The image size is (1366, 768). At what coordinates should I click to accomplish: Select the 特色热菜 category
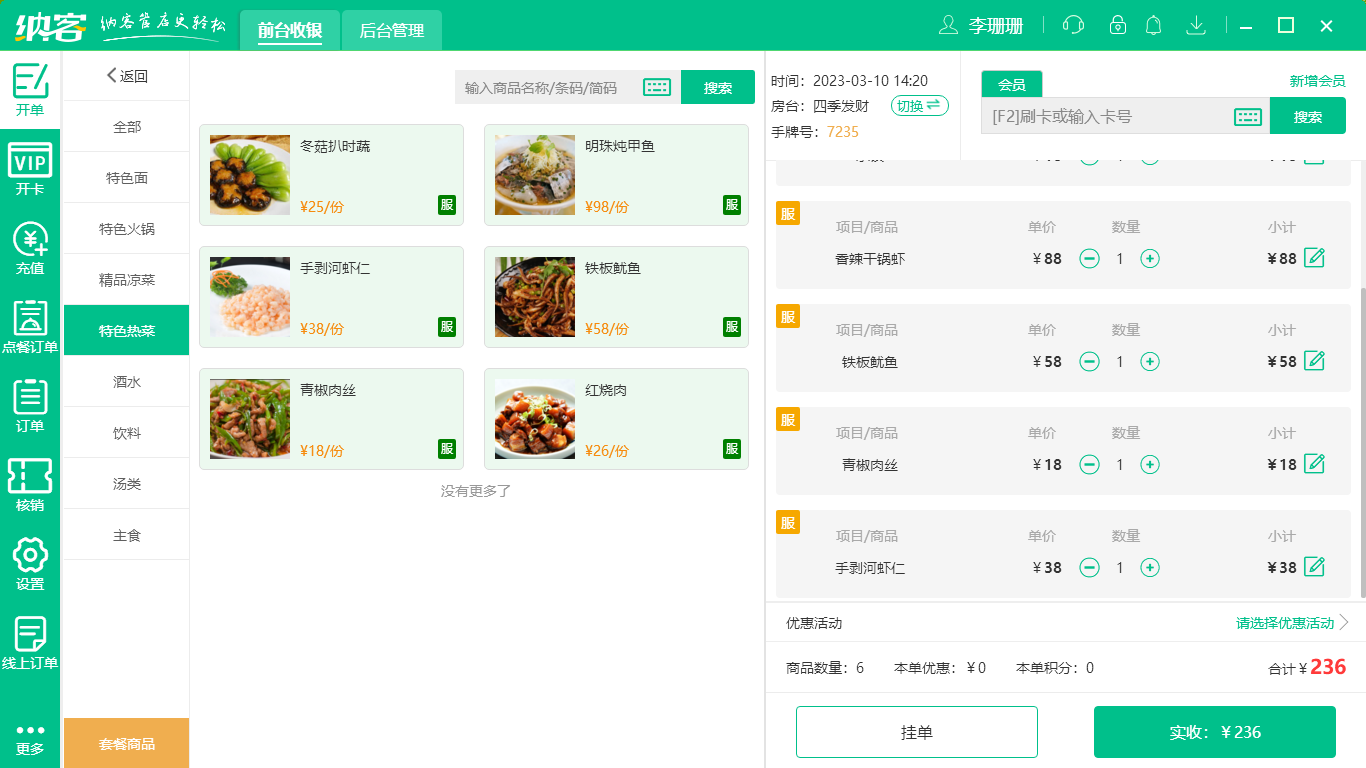(127, 331)
